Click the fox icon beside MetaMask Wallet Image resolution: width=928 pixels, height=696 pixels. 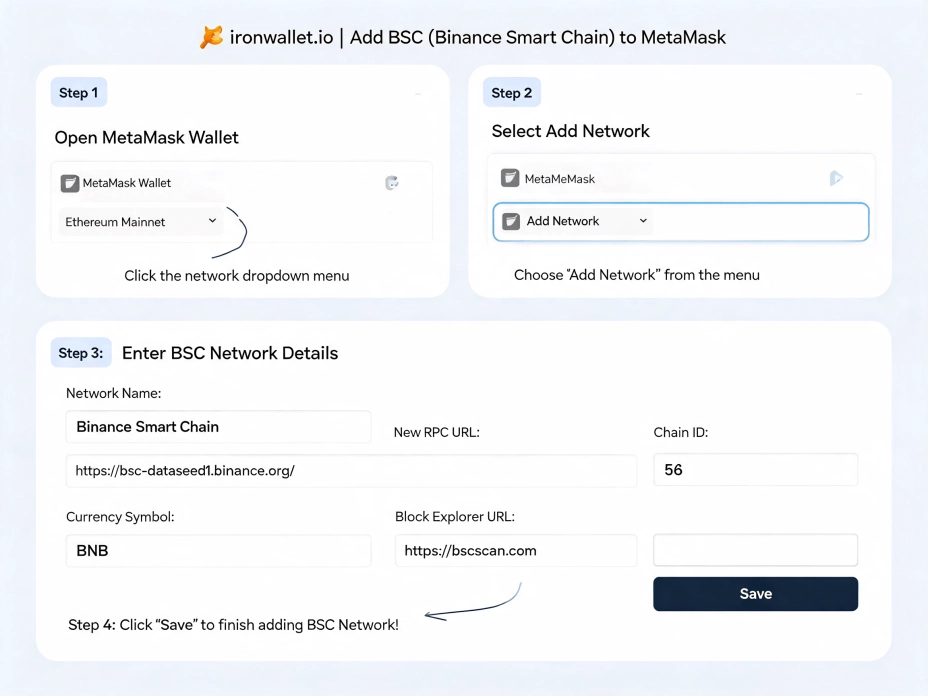[392, 183]
